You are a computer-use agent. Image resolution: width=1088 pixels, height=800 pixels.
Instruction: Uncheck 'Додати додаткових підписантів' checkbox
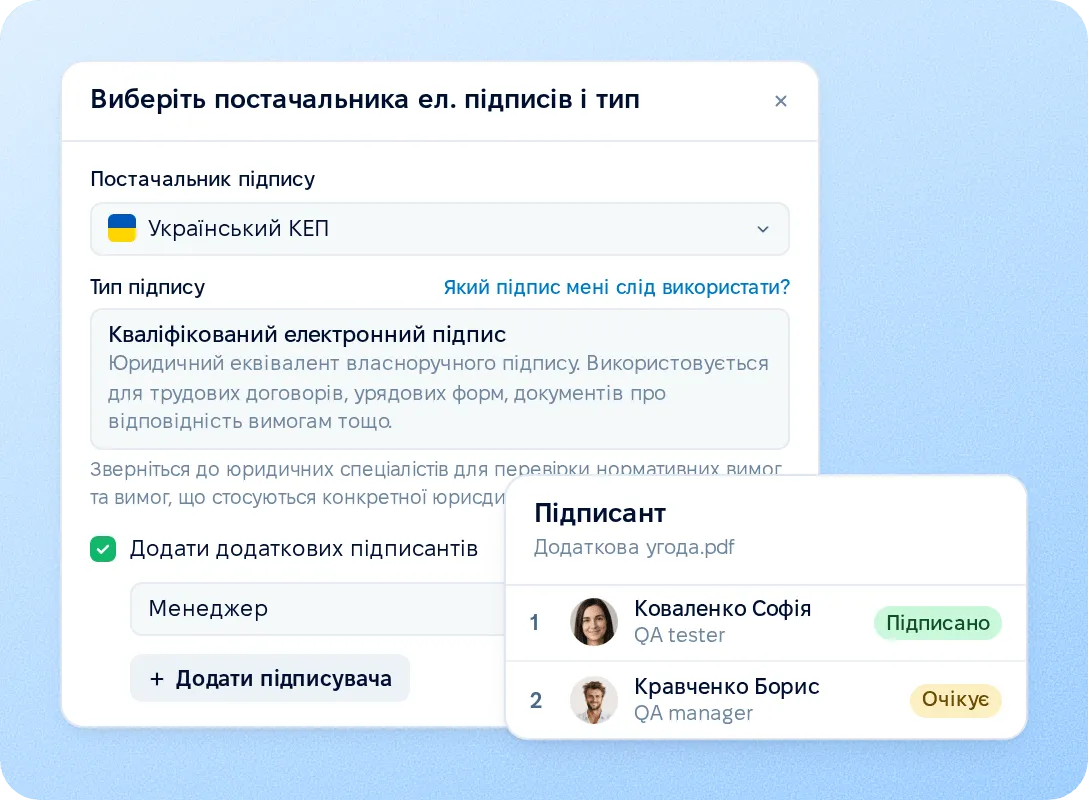[x=103, y=549]
